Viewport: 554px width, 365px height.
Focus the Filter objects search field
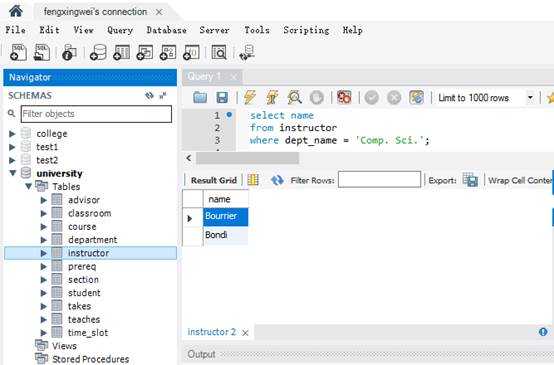(96, 114)
